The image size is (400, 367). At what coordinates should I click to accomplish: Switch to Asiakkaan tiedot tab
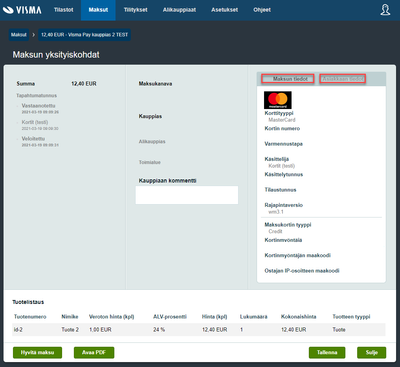pyautogui.click(x=343, y=79)
